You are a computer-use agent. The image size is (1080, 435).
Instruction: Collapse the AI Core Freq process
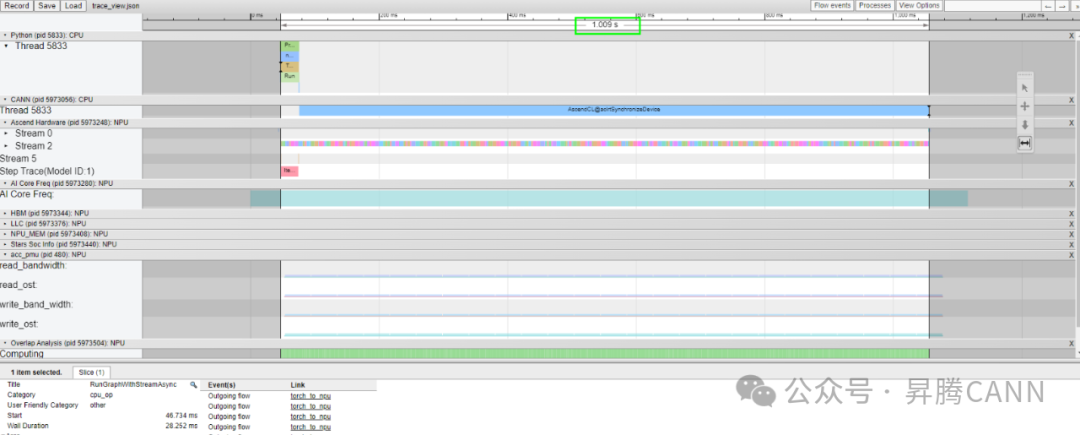coord(6,184)
